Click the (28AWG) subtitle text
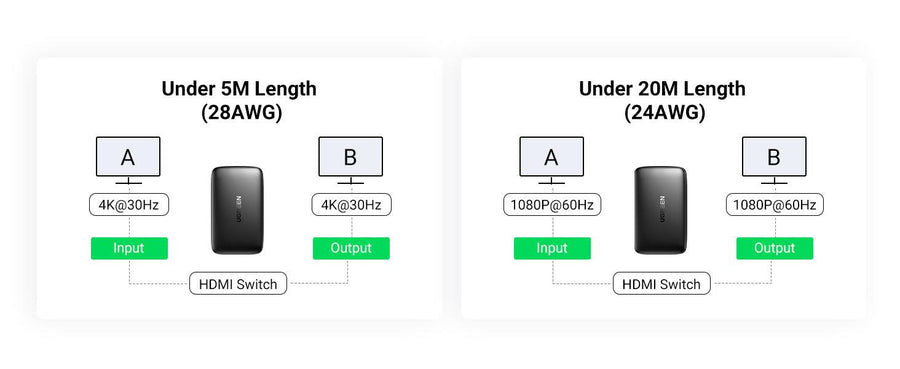900x369 pixels. (242, 112)
